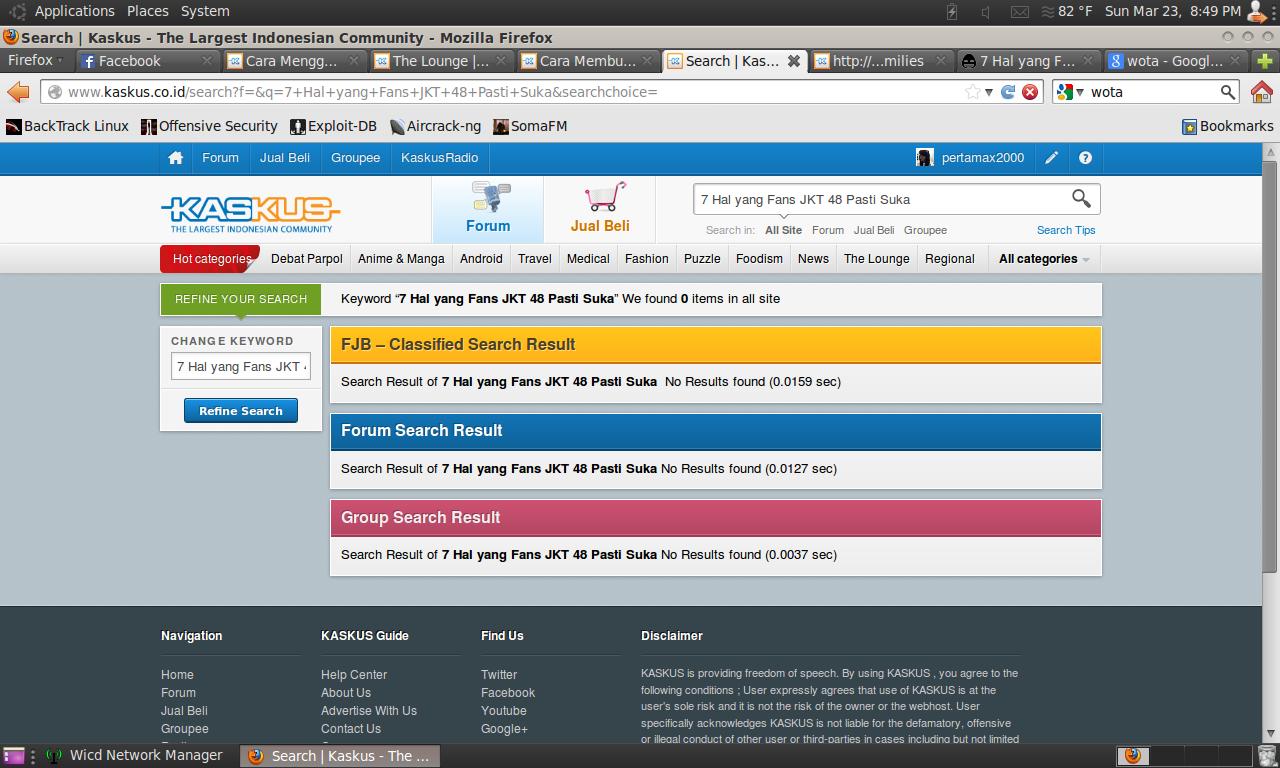Open BackTrack Linux bookmark
The width and height of the screenshot is (1280, 768).
(x=67, y=126)
